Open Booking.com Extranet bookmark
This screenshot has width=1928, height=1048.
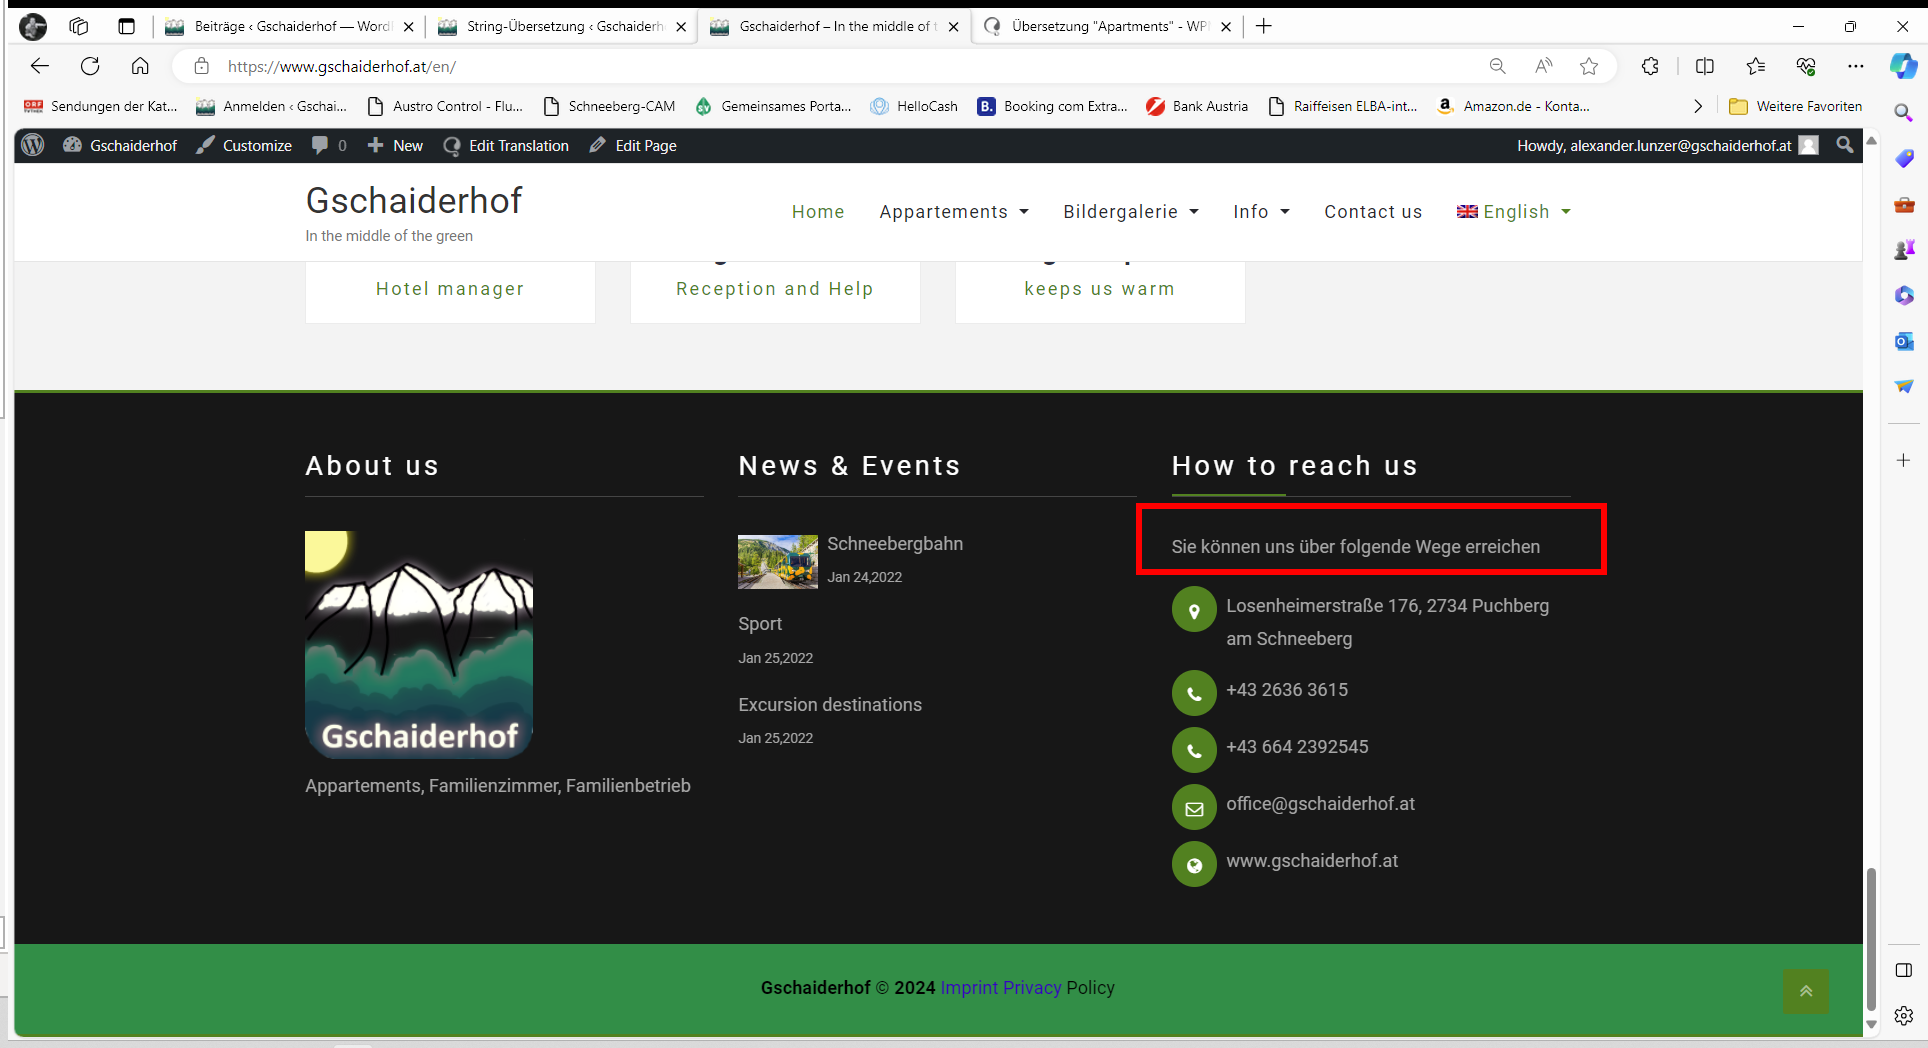(1052, 106)
